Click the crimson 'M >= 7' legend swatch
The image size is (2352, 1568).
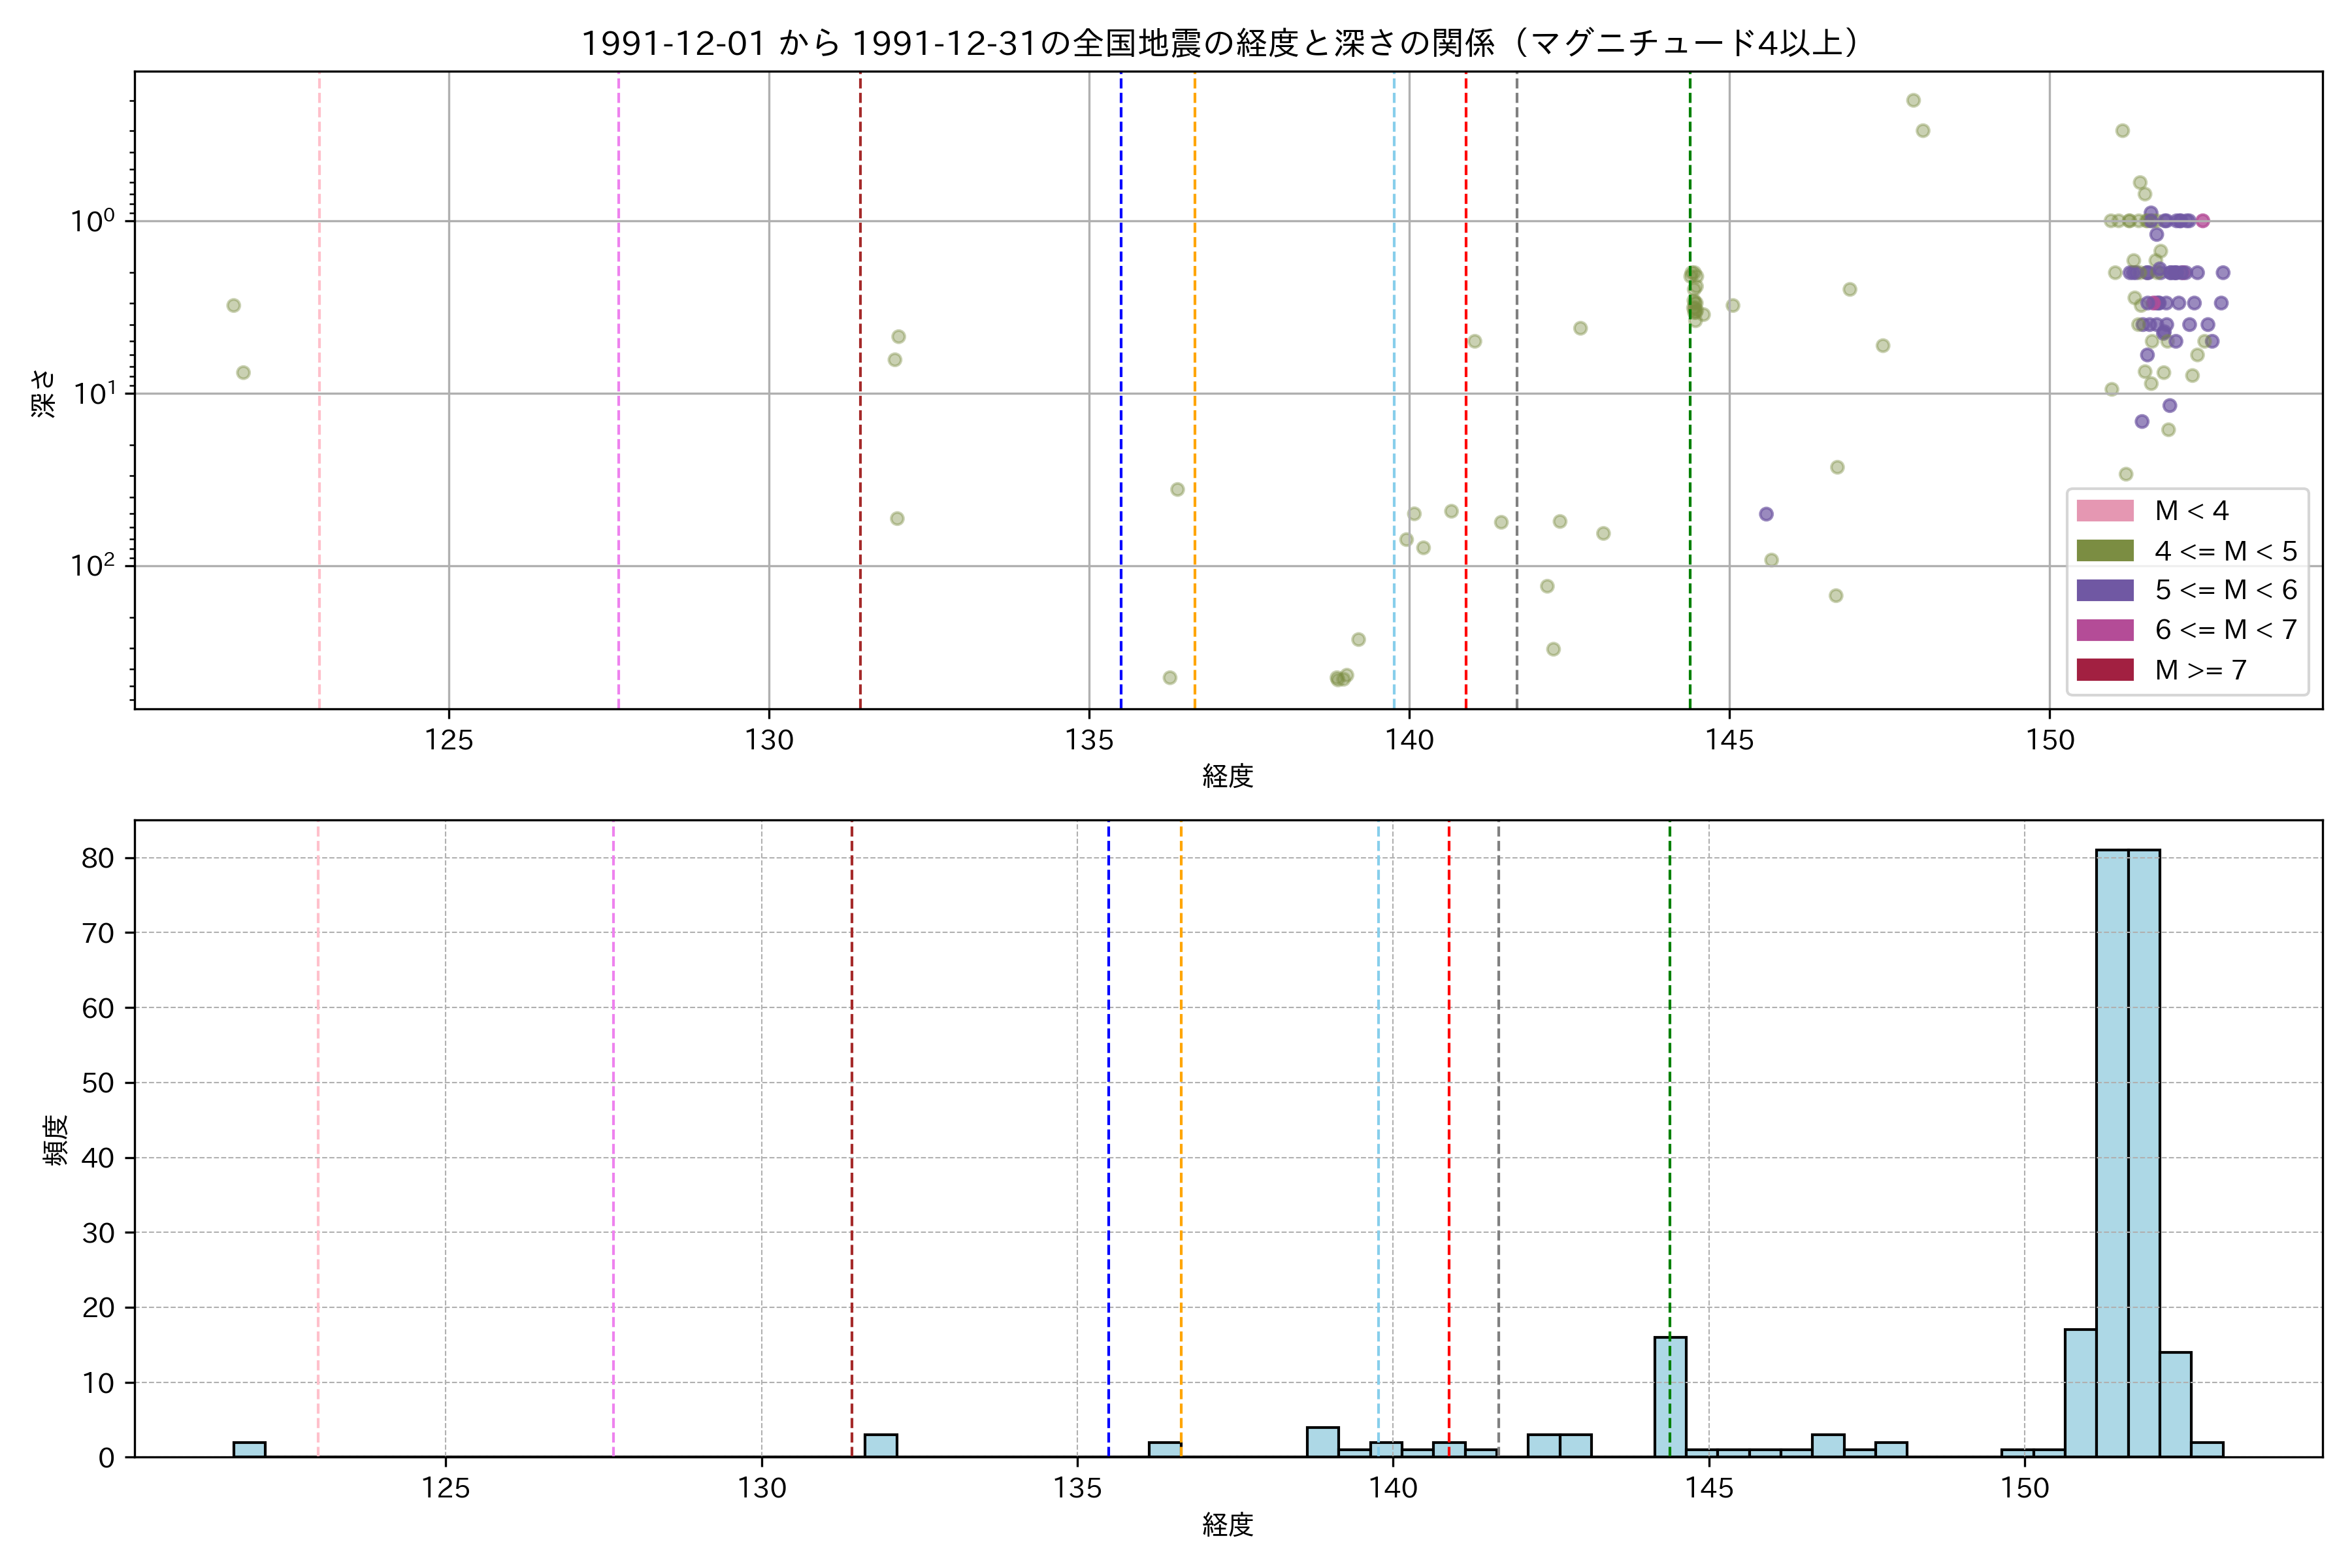[x=2104, y=670]
